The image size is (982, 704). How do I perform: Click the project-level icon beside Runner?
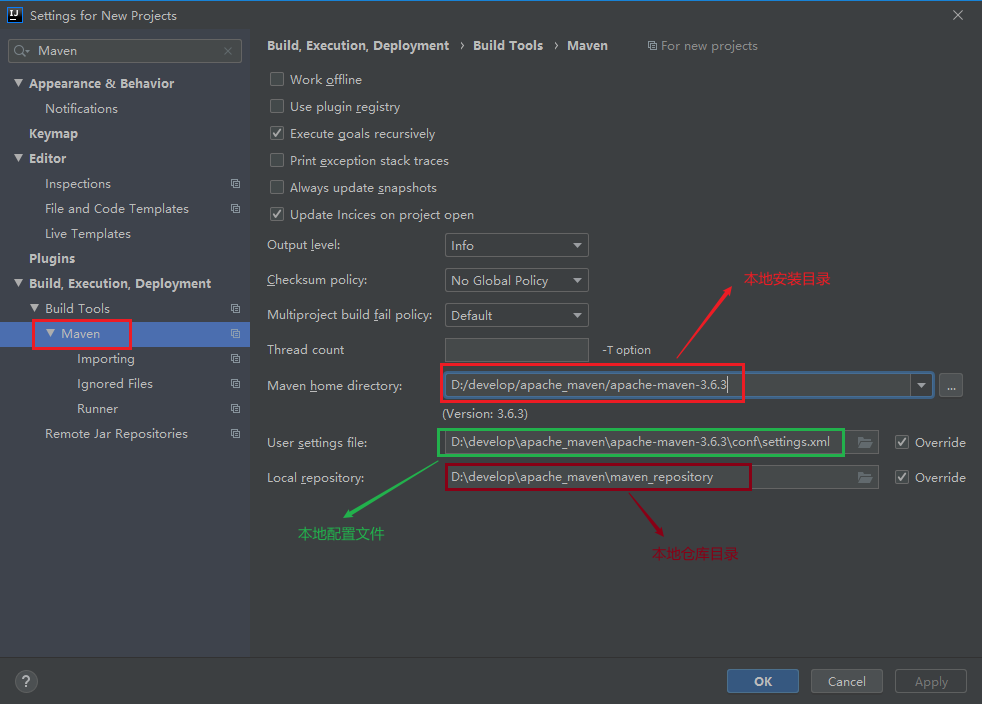[235, 408]
